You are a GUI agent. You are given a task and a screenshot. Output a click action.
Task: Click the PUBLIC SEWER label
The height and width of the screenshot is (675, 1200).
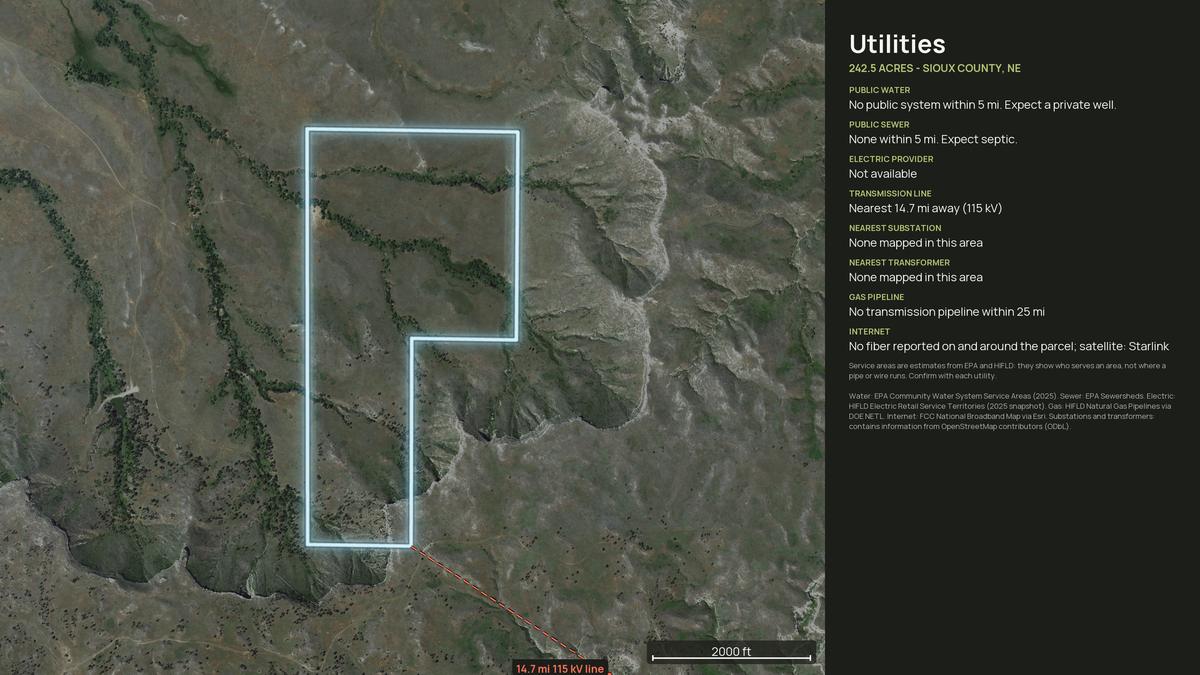pyautogui.click(x=879, y=124)
